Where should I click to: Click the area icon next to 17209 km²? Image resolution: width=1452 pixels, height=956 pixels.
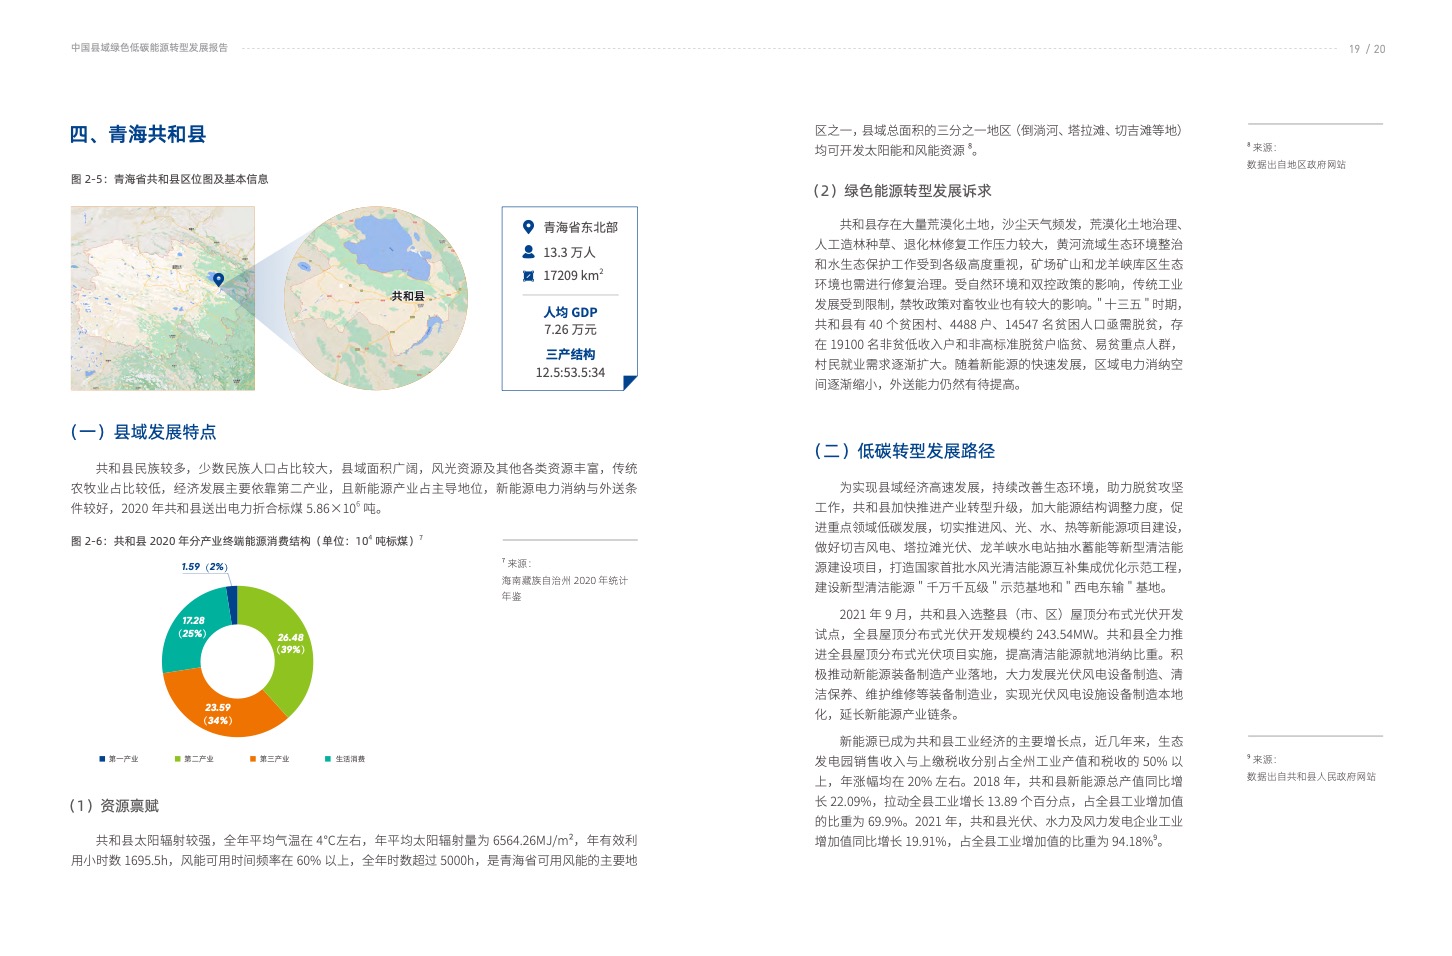tap(528, 276)
